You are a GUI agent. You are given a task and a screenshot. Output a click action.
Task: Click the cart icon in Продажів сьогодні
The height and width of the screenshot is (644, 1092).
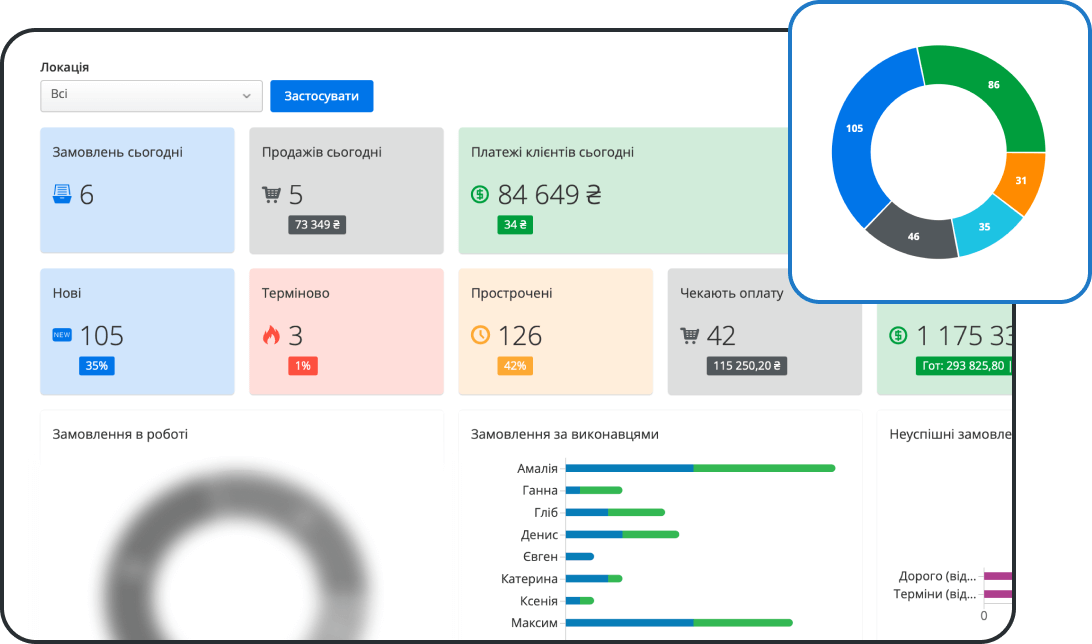coord(271,195)
